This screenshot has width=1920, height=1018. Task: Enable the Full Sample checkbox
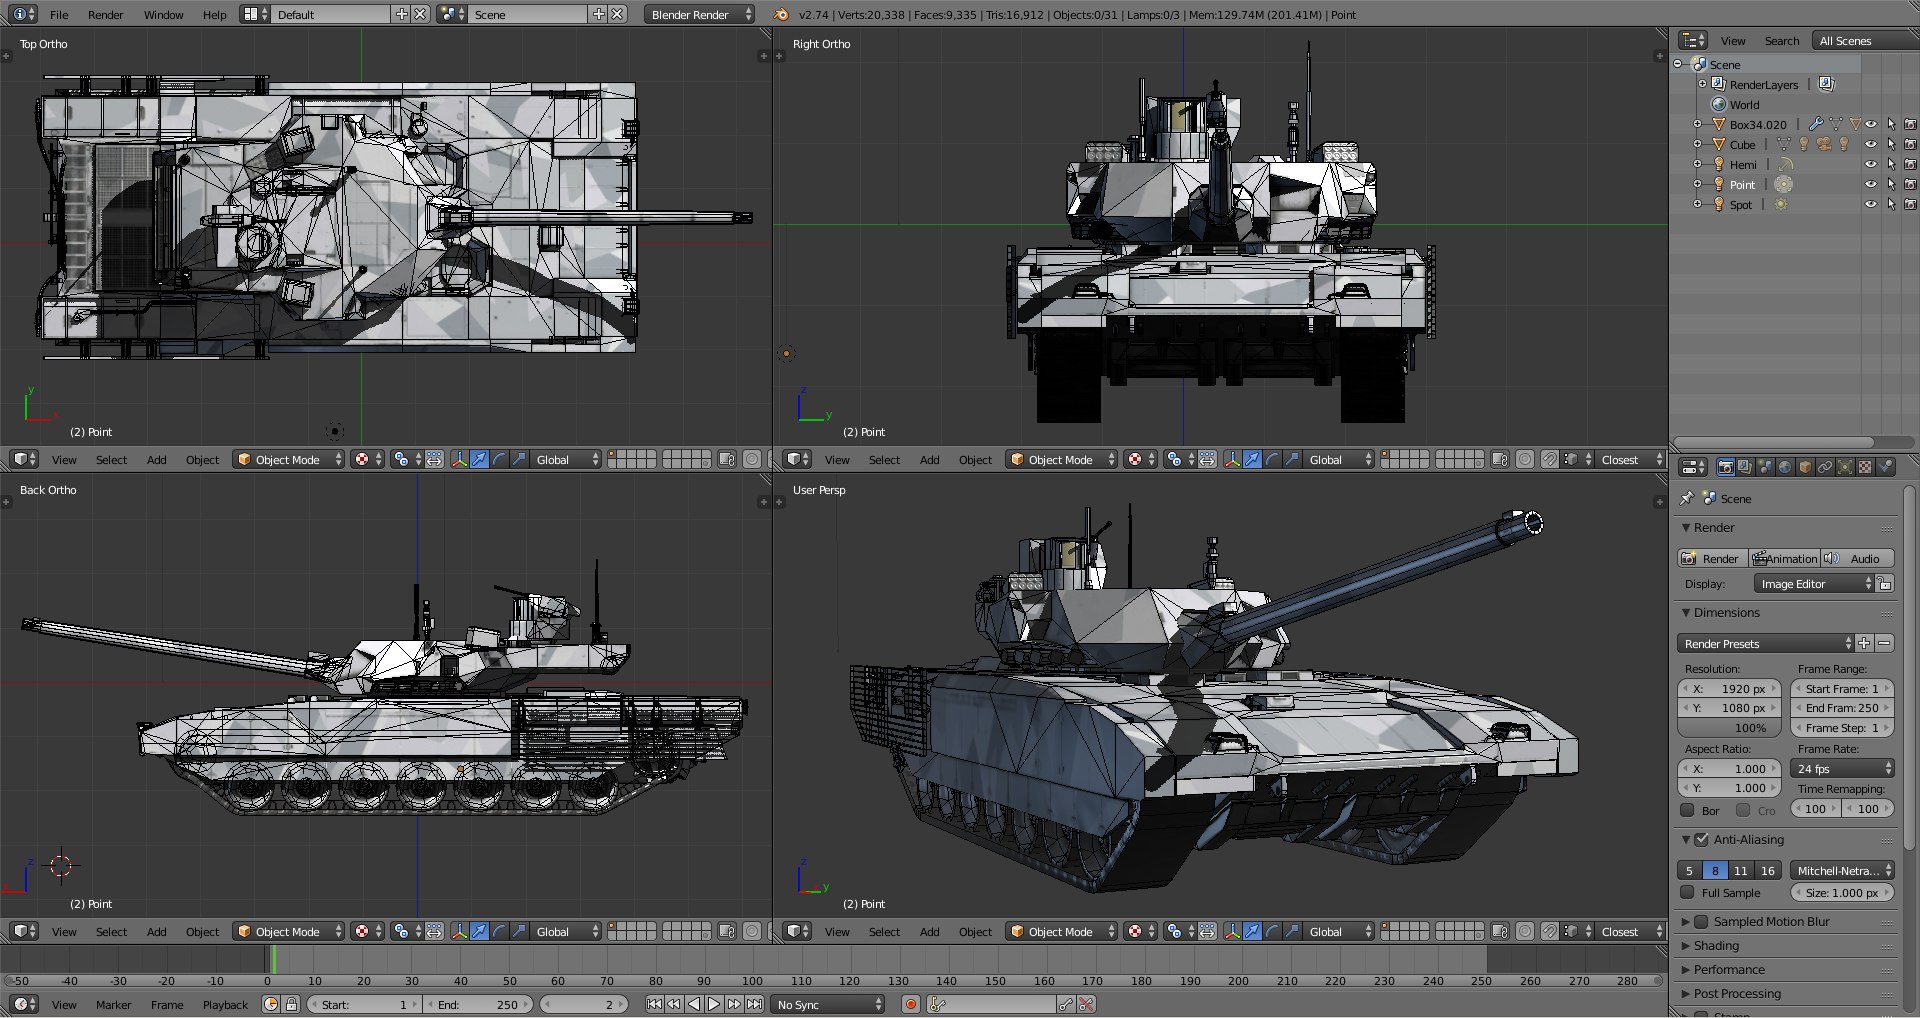(x=1688, y=892)
